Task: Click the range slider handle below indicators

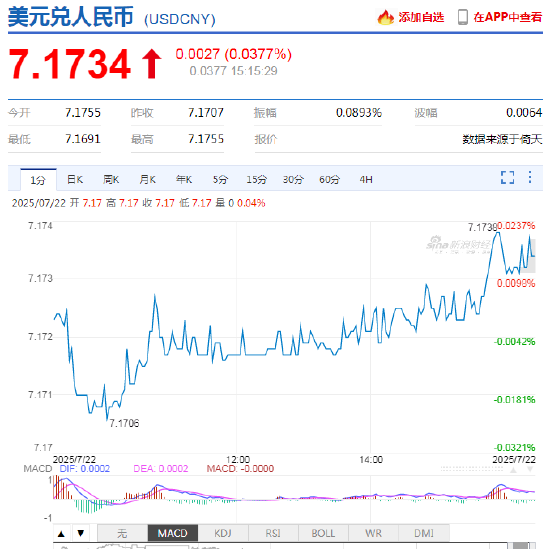Action: [x=521, y=545]
